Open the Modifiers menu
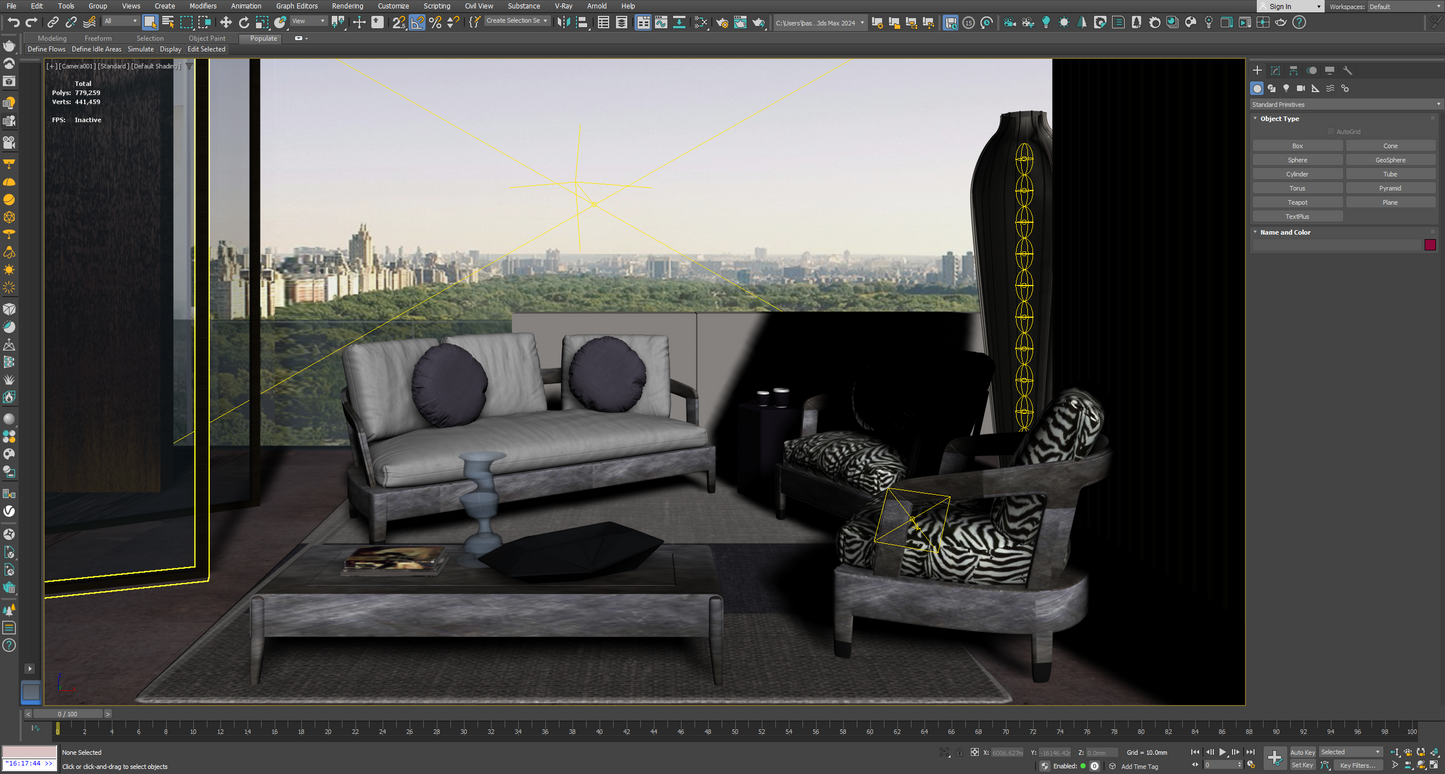 click(203, 6)
